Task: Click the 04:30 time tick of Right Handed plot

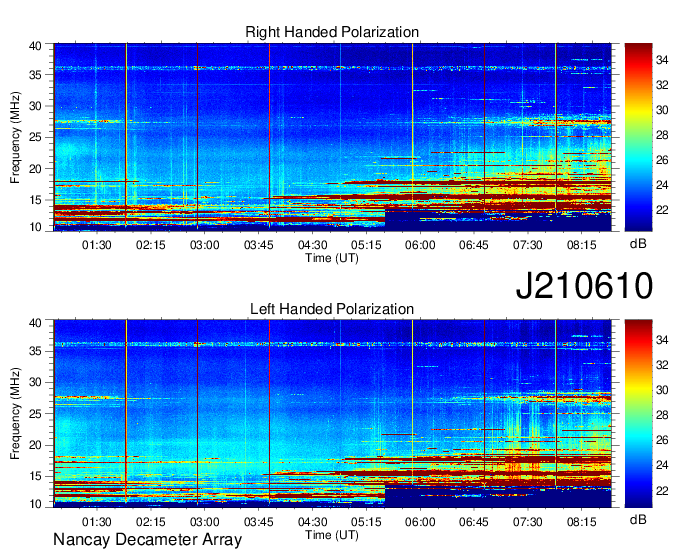Action: [312, 245]
